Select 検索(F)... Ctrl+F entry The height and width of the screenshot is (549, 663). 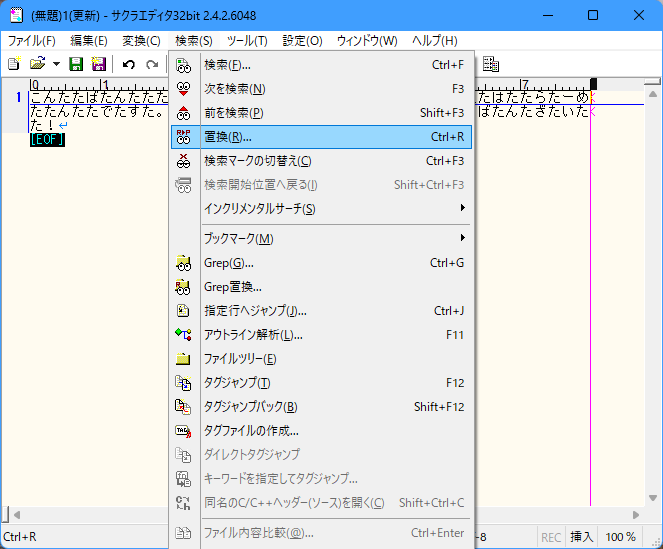point(321,65)
